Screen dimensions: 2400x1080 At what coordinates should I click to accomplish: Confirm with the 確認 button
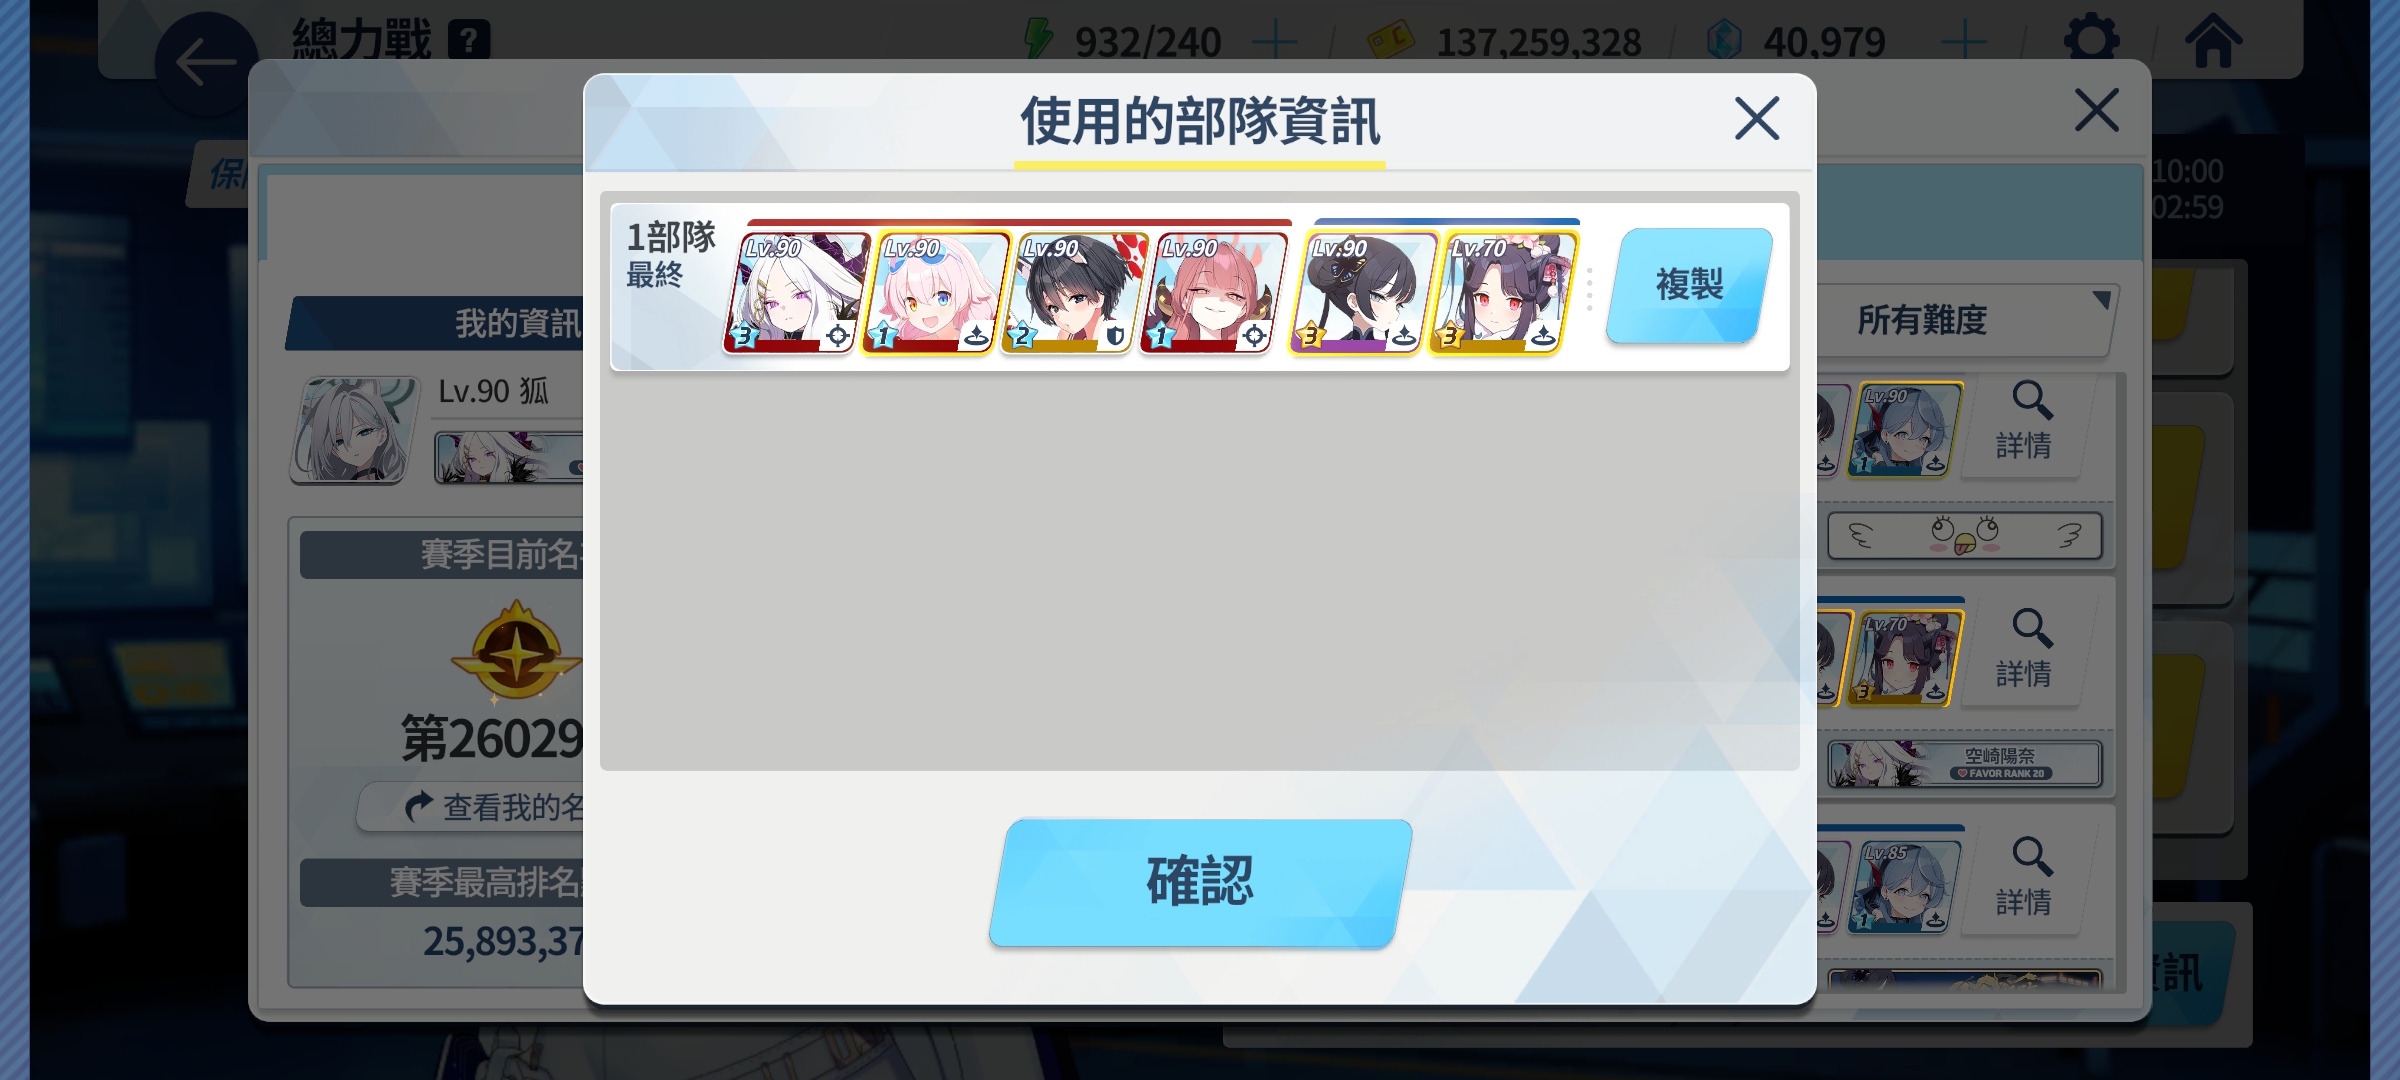[x=1200, y=882]
